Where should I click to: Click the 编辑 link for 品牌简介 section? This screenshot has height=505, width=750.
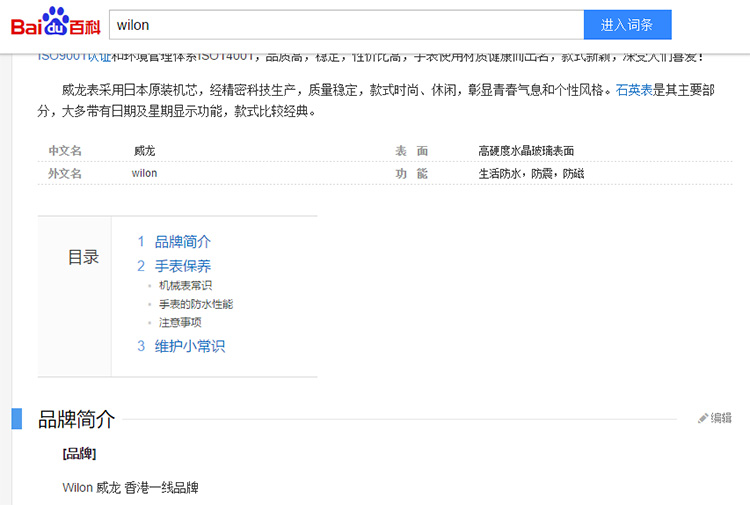tap(721, 418)
